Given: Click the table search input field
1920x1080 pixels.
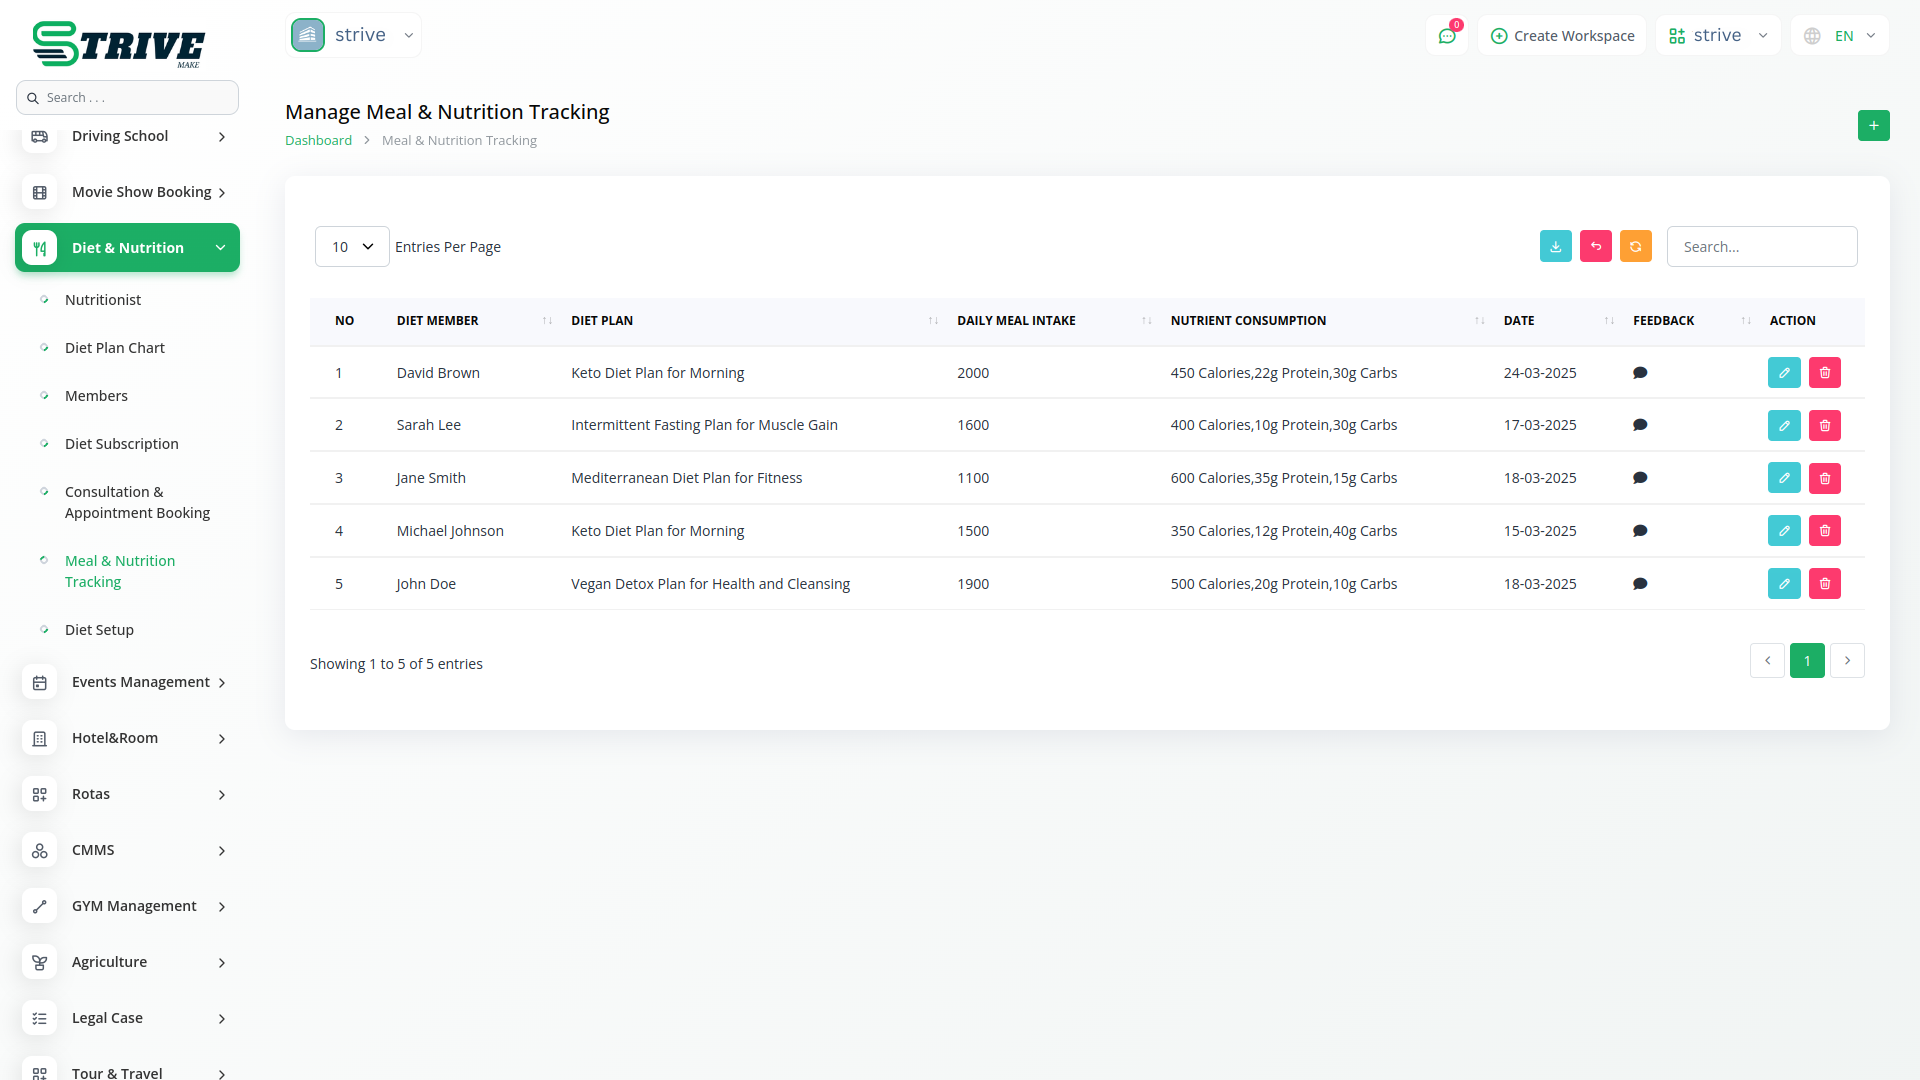Looking at the screenshot, I should point(1761,247).
